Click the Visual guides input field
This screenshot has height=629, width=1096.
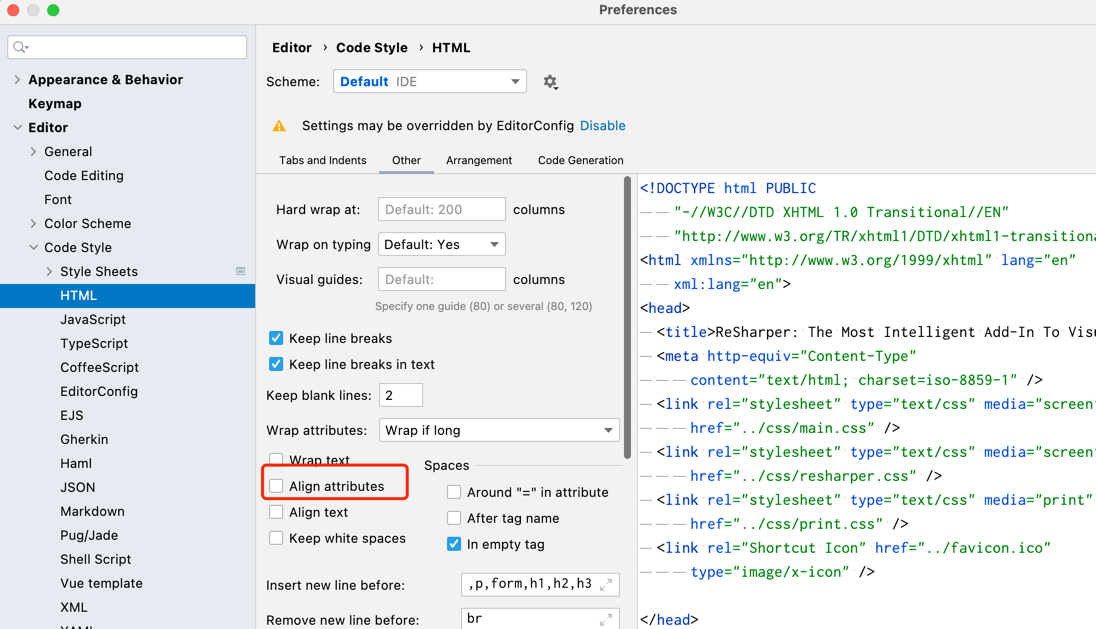click(442, 280)
